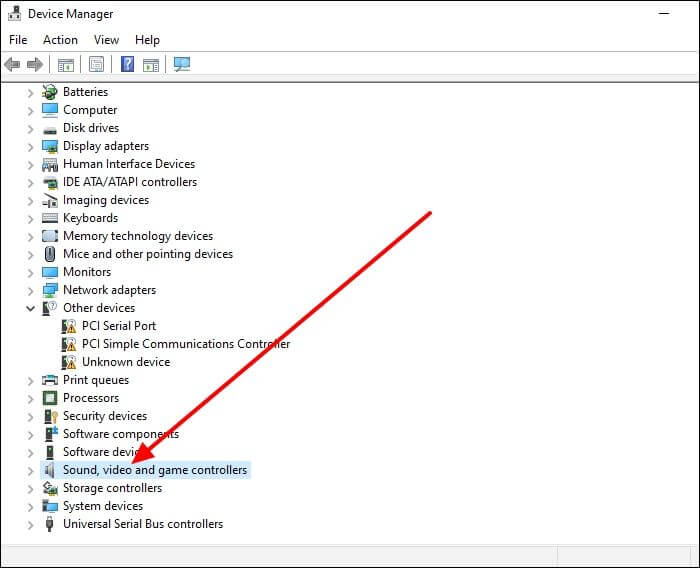Select the PCI Simple Communications Controller entry
The width and height of the screenshot is (700, 568).
coord(186,344)
